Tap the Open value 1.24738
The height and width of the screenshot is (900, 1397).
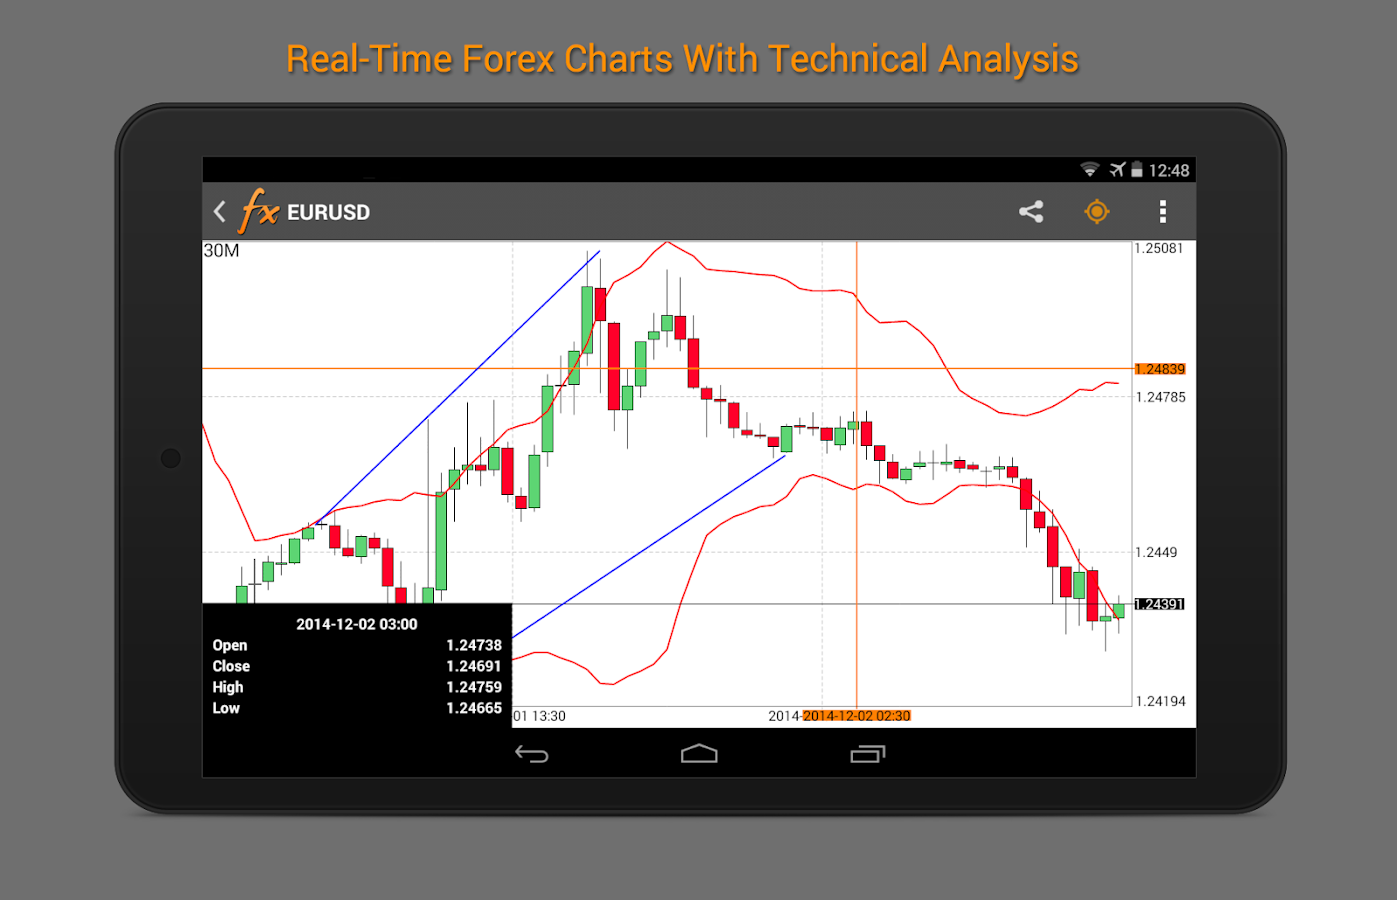tap(474, 645)
